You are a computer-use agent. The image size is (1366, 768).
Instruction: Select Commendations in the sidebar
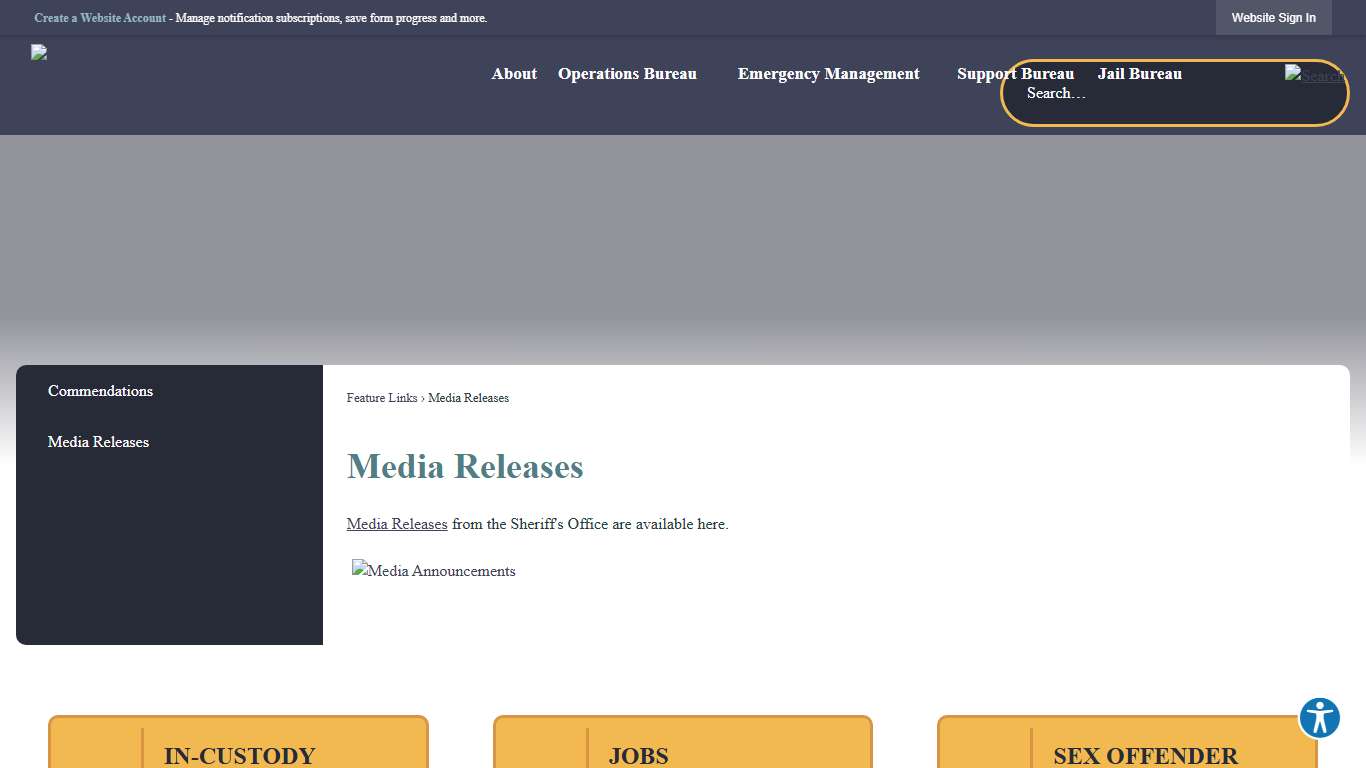[100, 391]
